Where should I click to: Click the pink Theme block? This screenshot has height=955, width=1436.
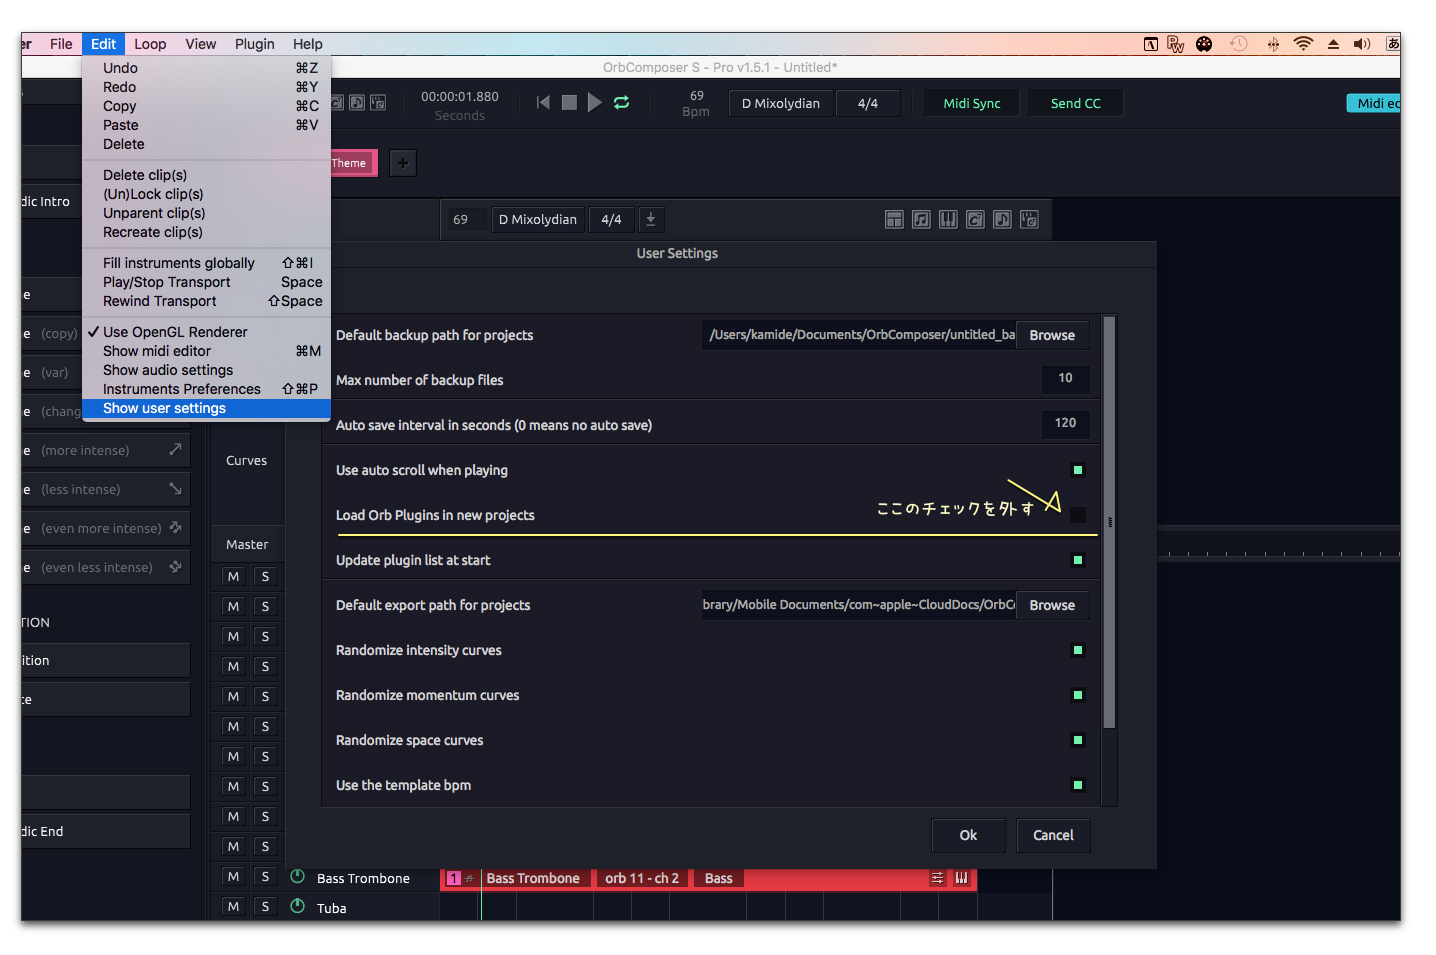click(x=352, y=163)
